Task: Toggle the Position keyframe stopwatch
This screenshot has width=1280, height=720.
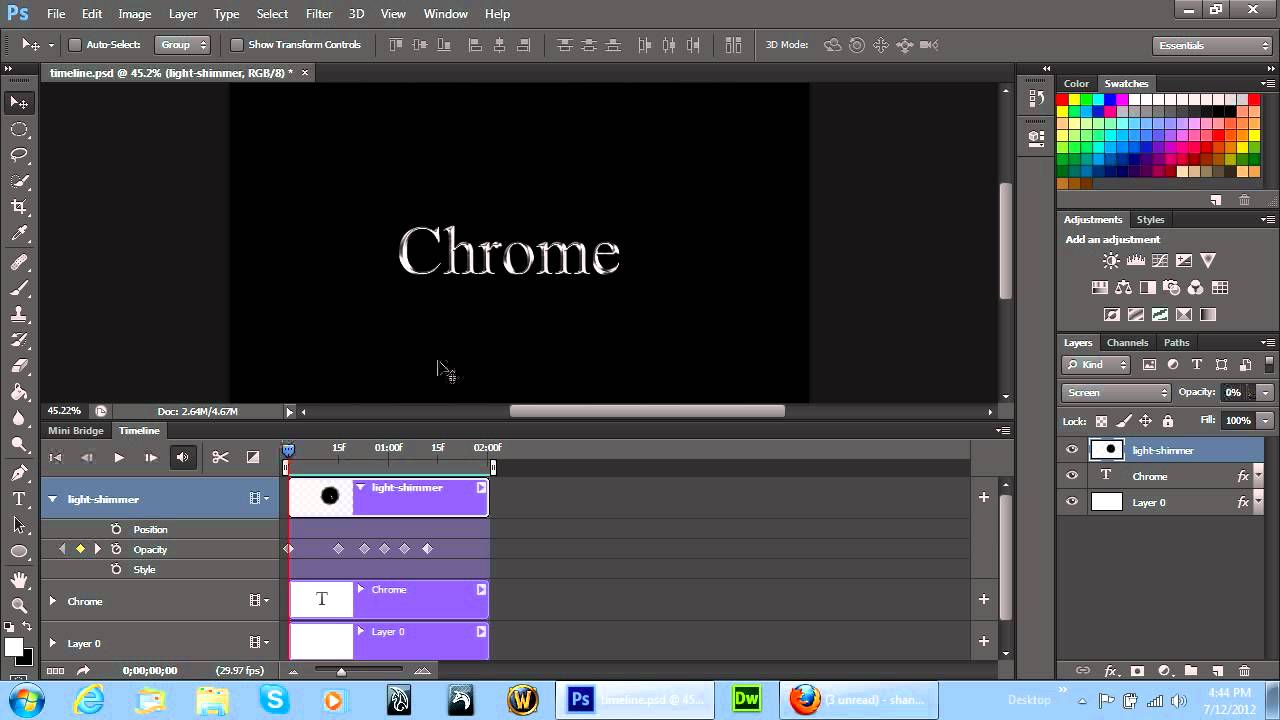Action: point(116,529)
